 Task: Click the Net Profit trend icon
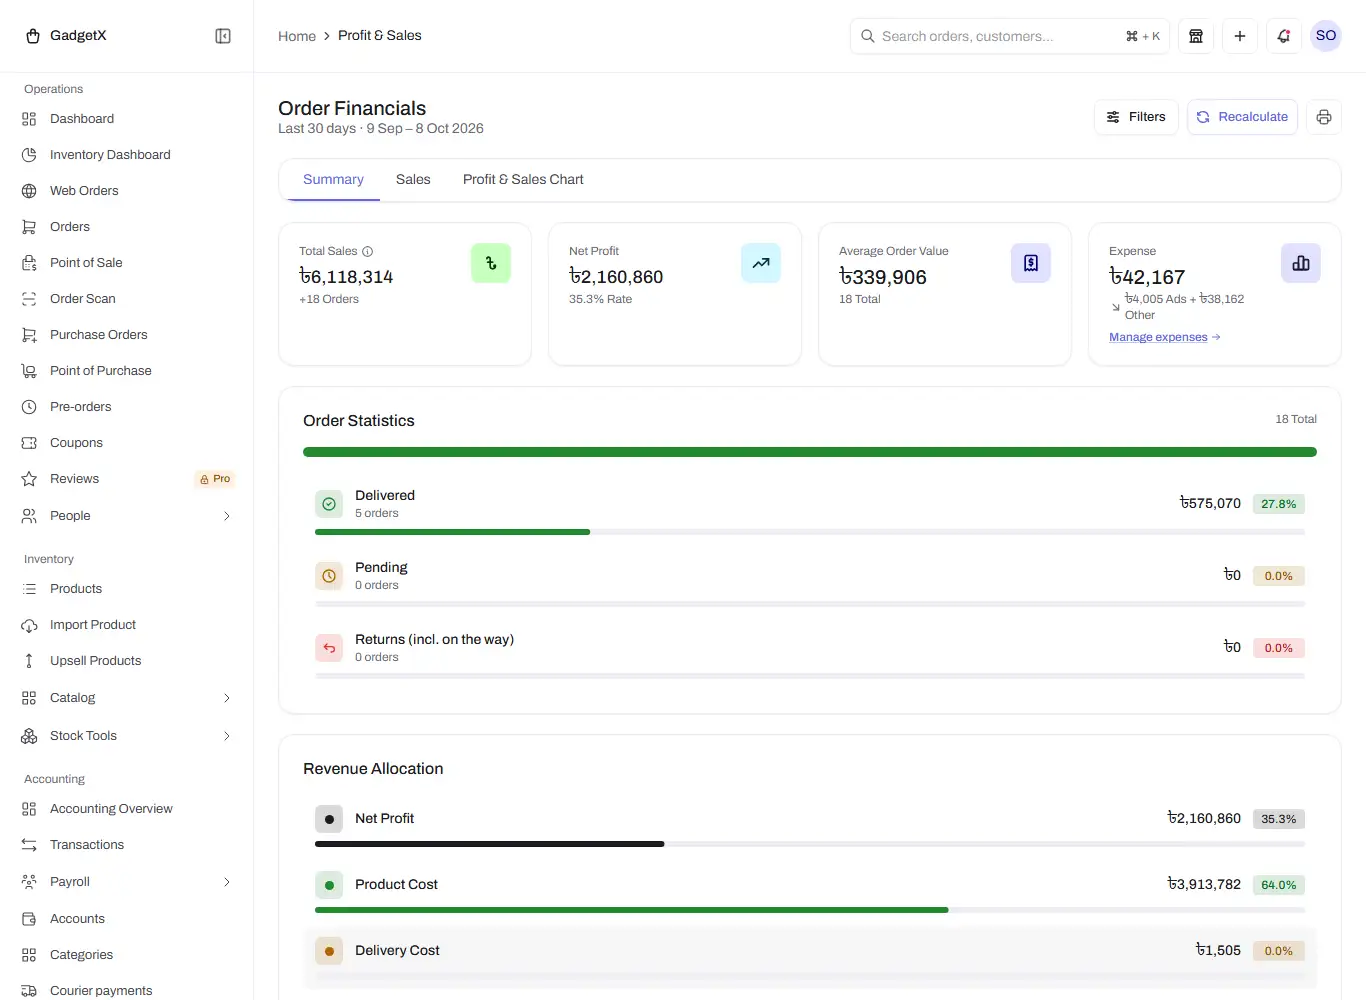tap(761, 263)
